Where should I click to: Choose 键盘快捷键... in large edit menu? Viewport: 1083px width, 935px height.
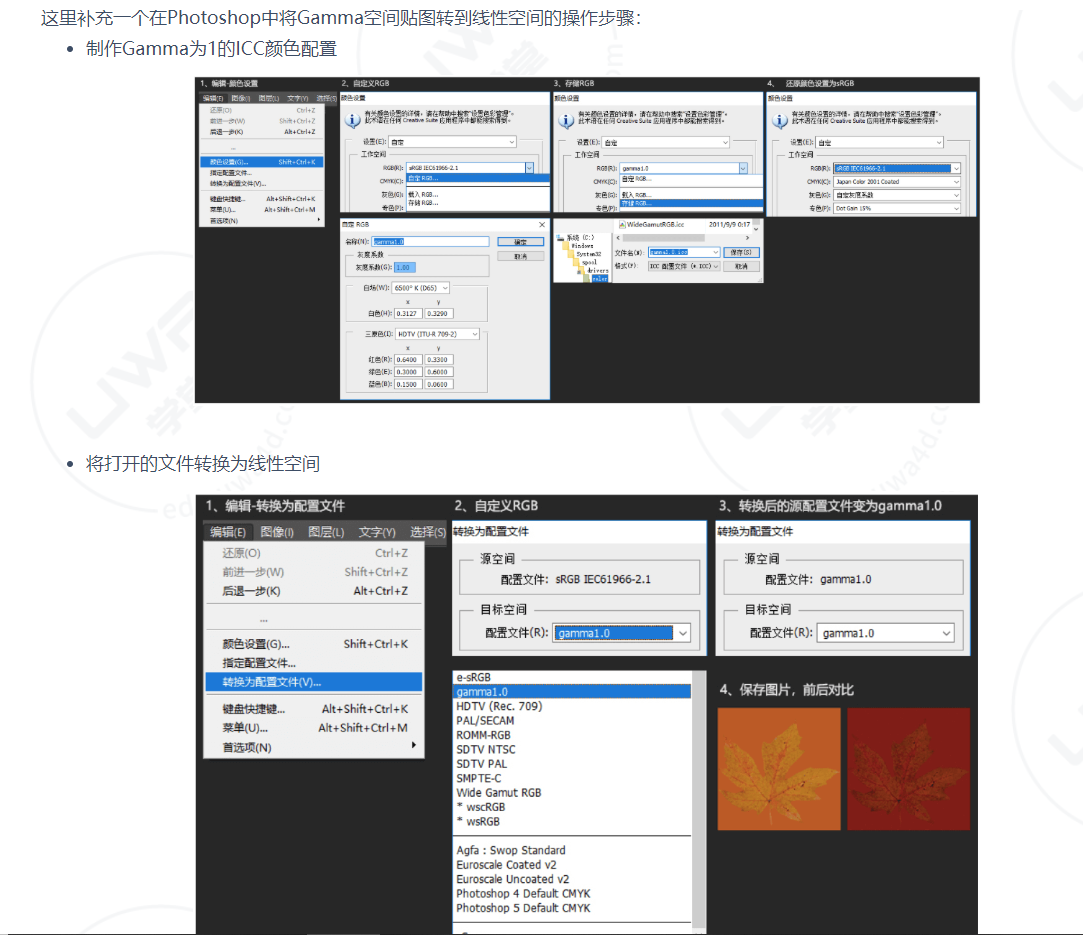click(314, 709)
